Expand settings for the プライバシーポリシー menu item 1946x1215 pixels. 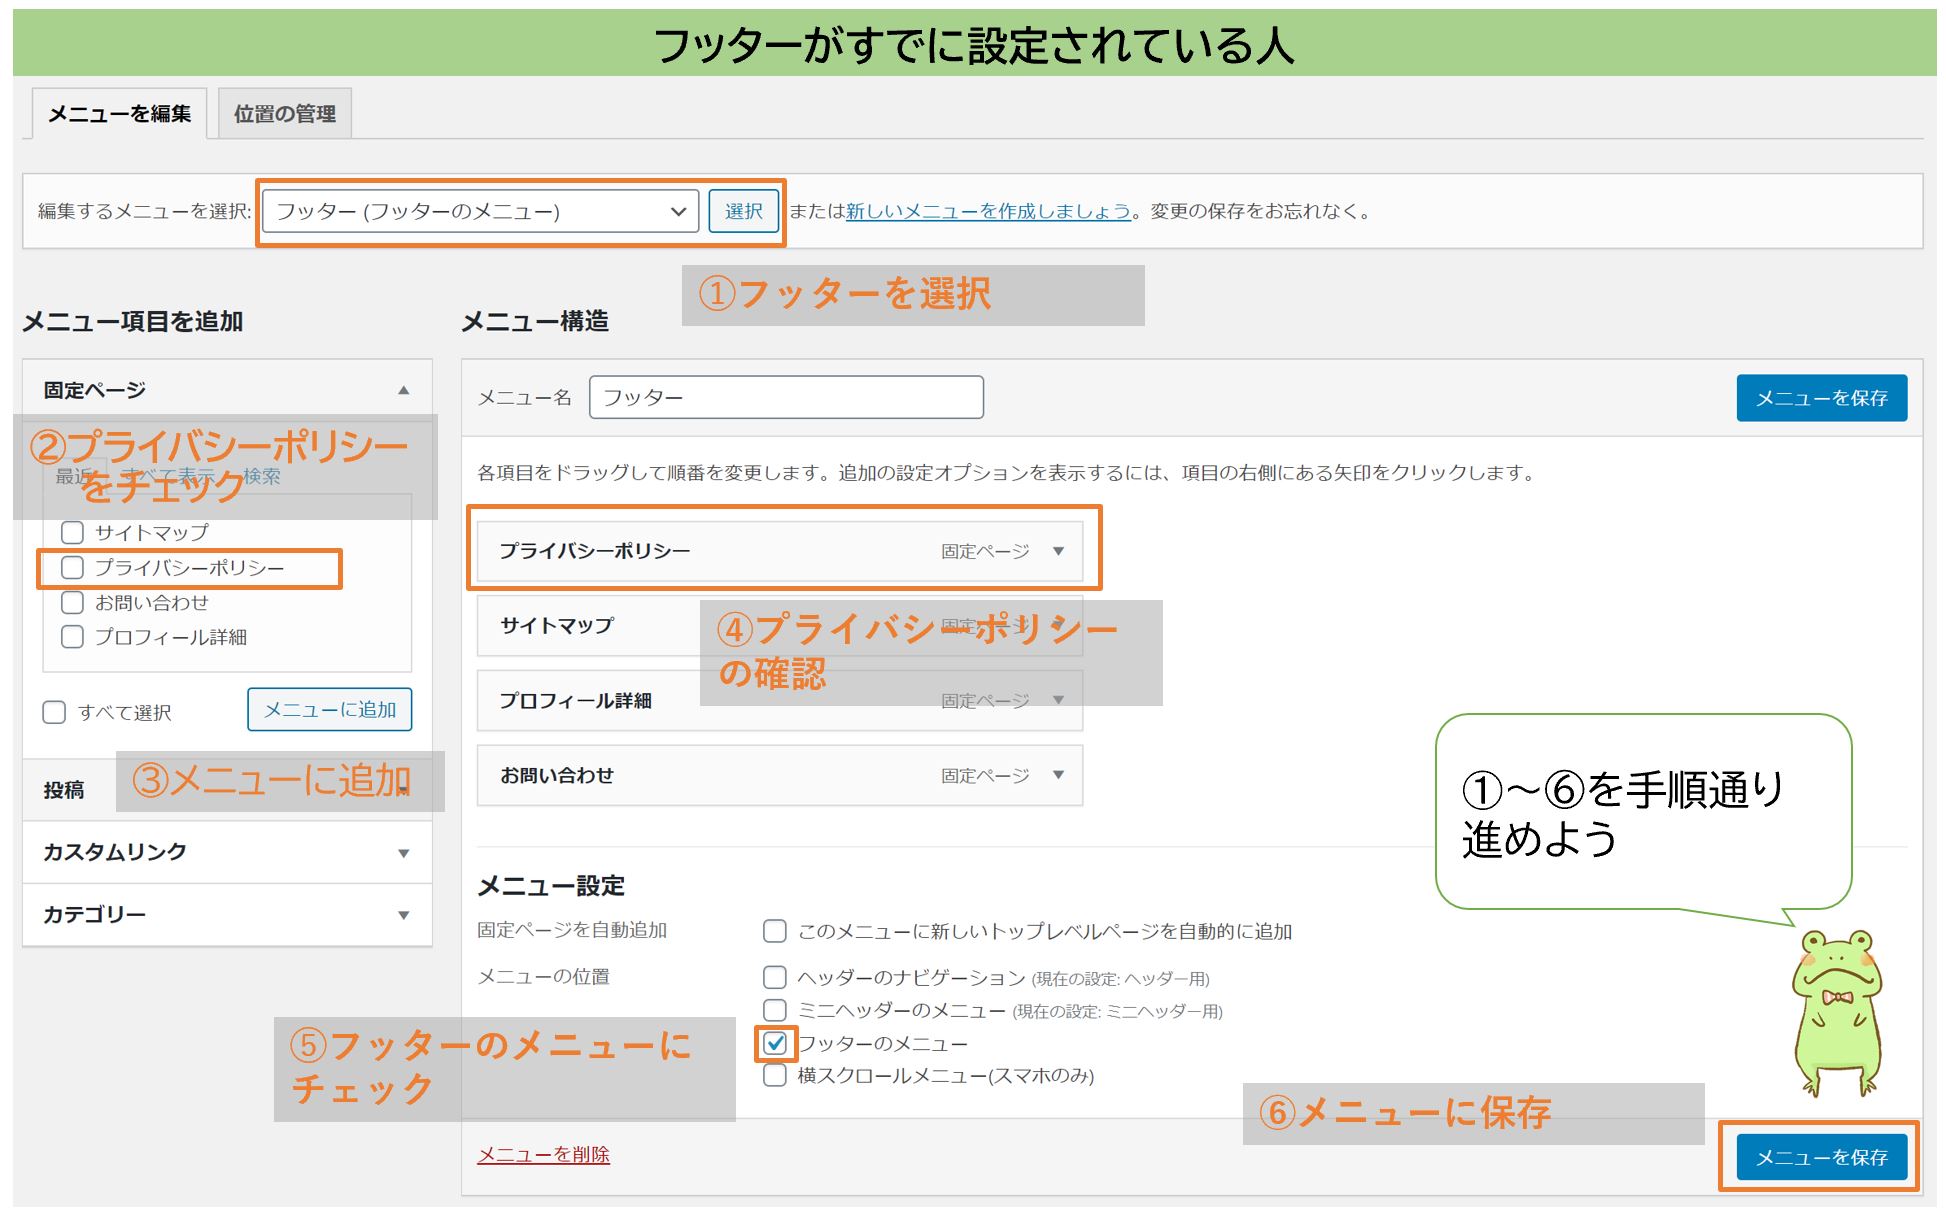[x=1060, y=550]
